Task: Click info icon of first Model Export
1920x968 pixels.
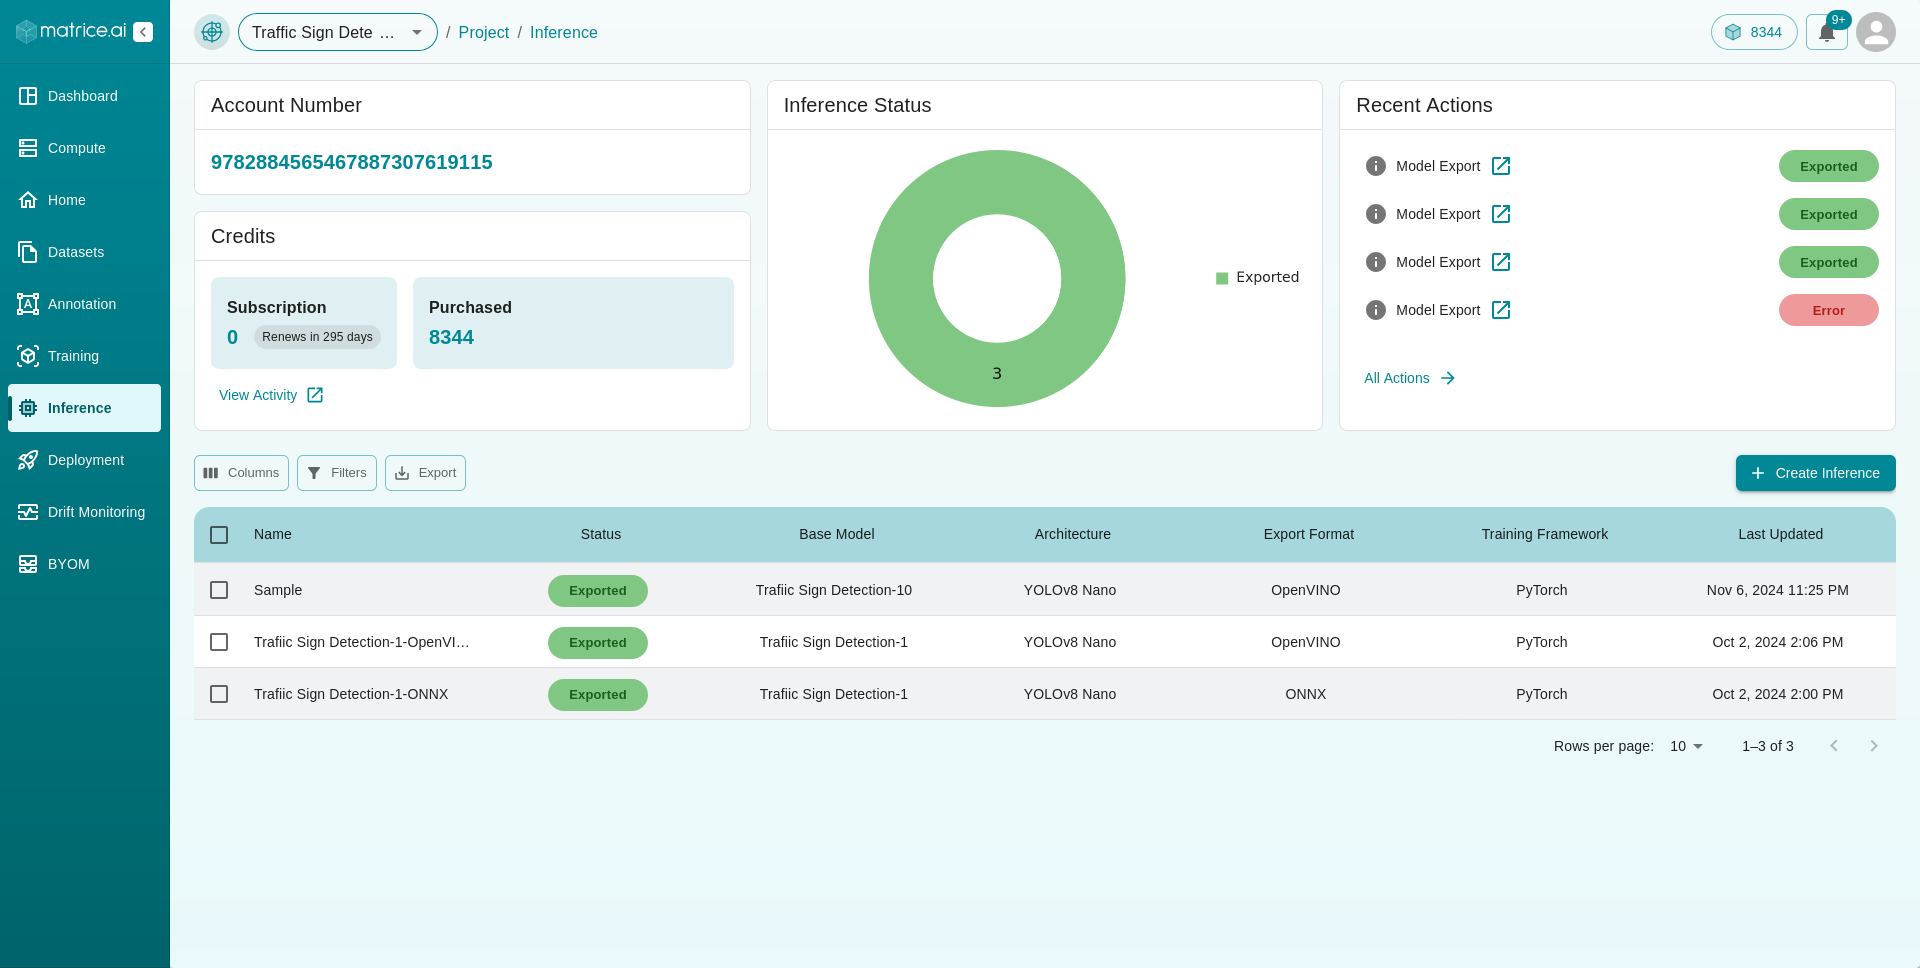Action: [1376, 166]
